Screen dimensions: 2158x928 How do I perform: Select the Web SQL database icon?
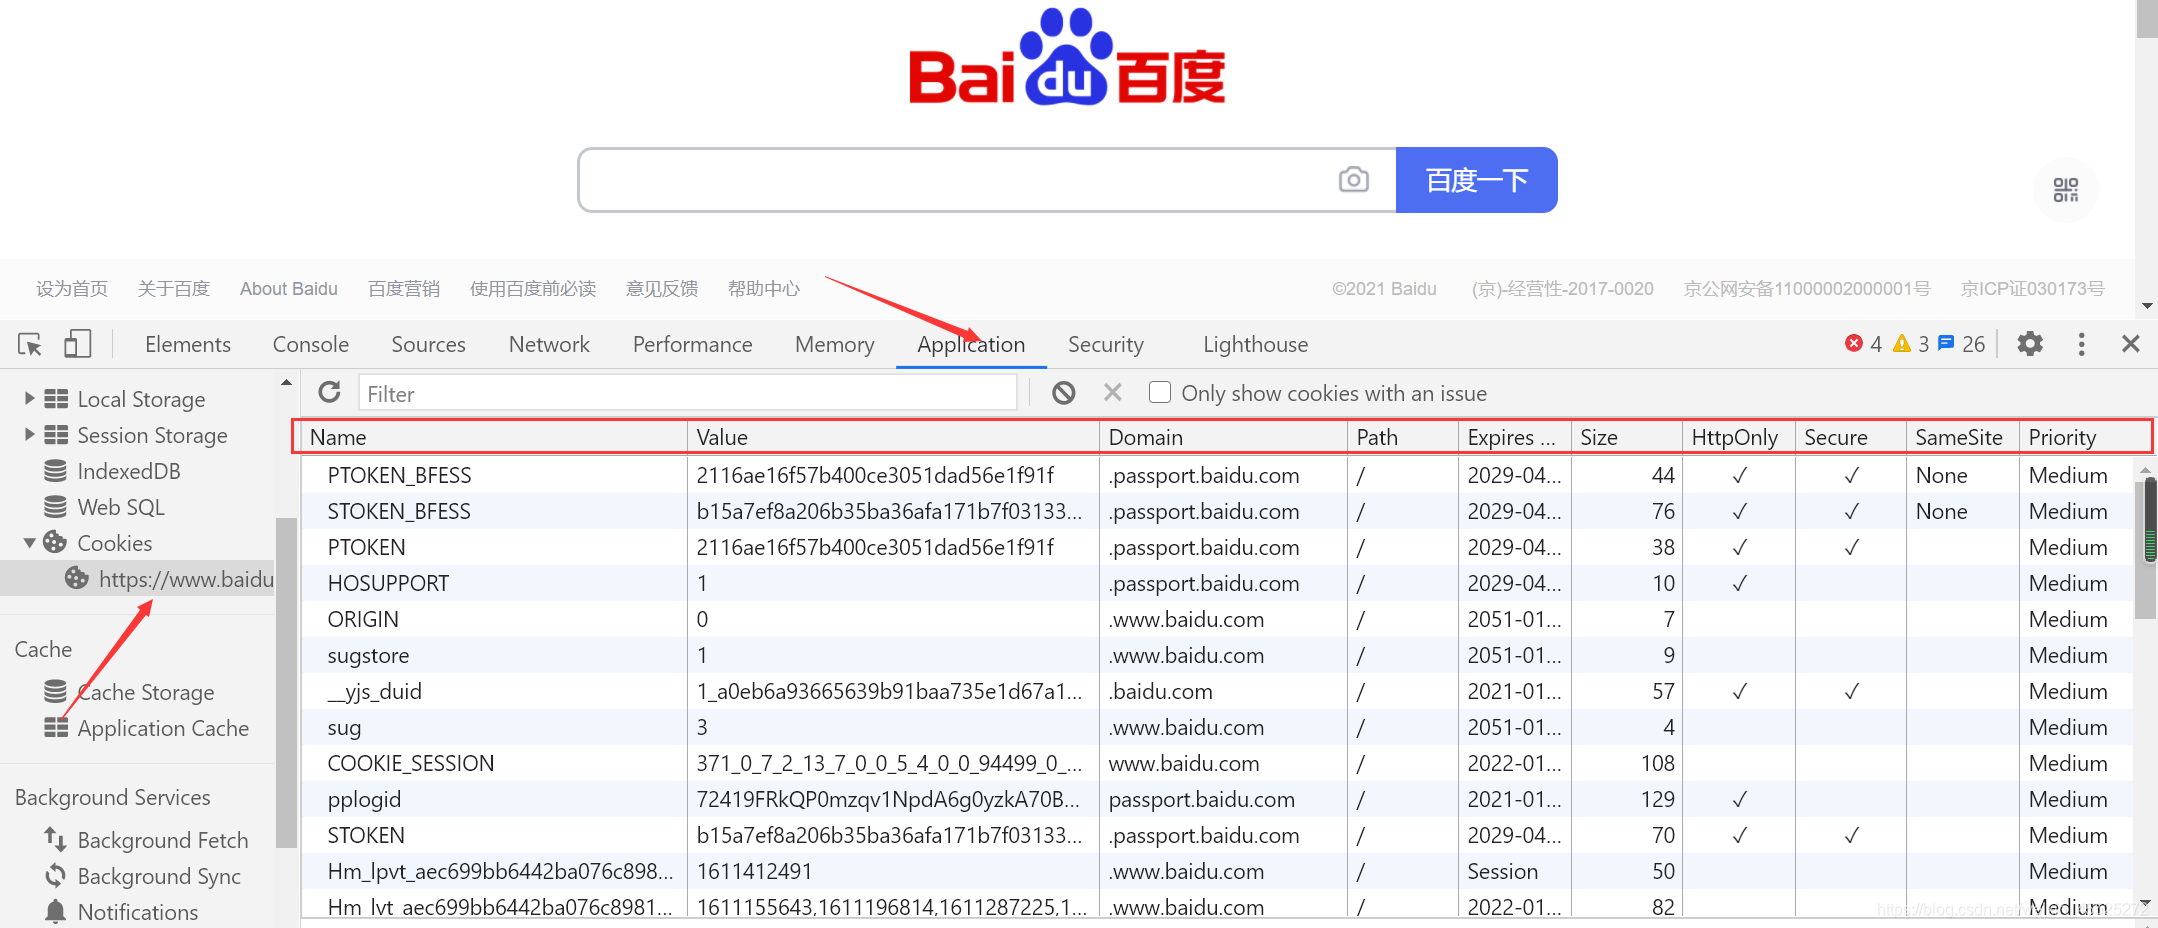click(x=56, y=507)
